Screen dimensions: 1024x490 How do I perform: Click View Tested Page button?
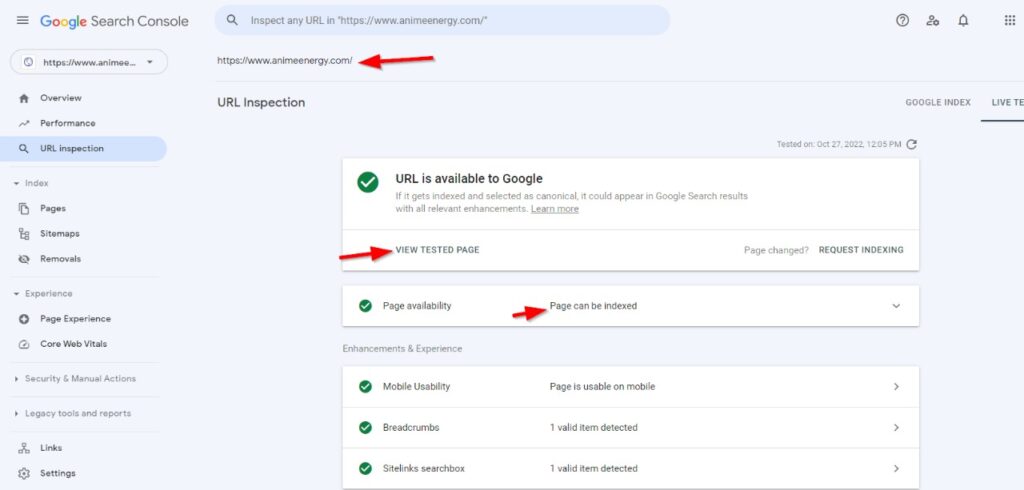click(x=438, y=250)
